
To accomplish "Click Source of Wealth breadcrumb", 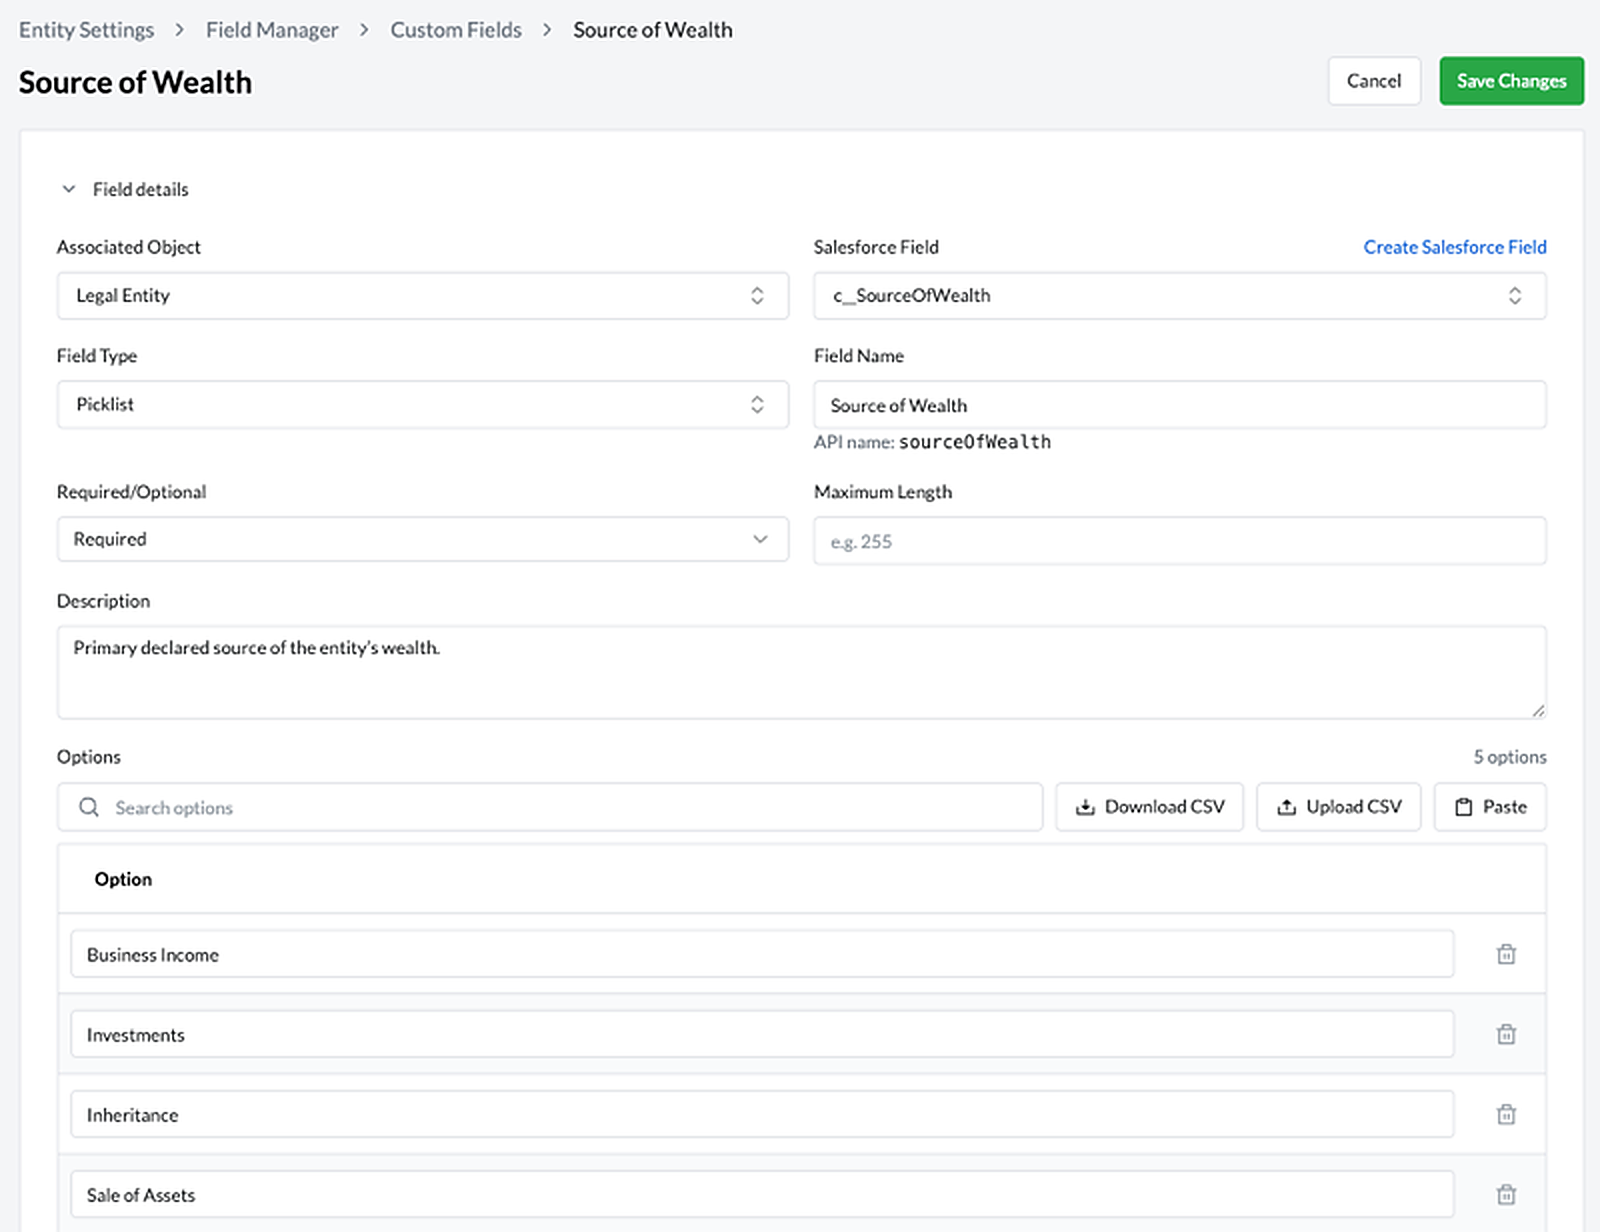I will pos(653,30).
